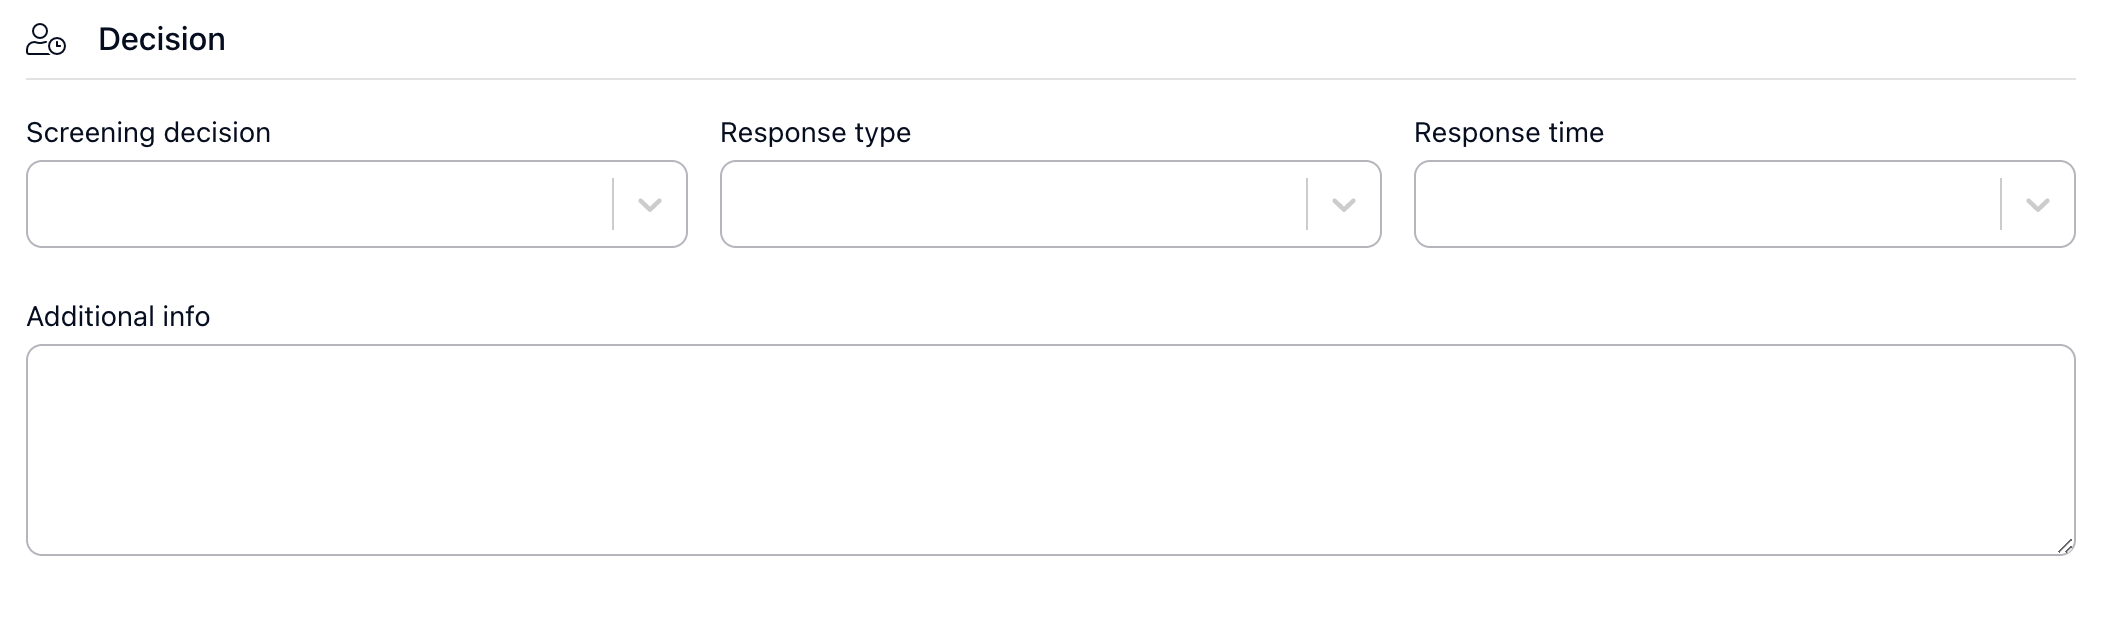Click the Response type chevron arrow
Image resolution: width=2114 pixels, height=620 pixels.
[x=1344, y=205]
